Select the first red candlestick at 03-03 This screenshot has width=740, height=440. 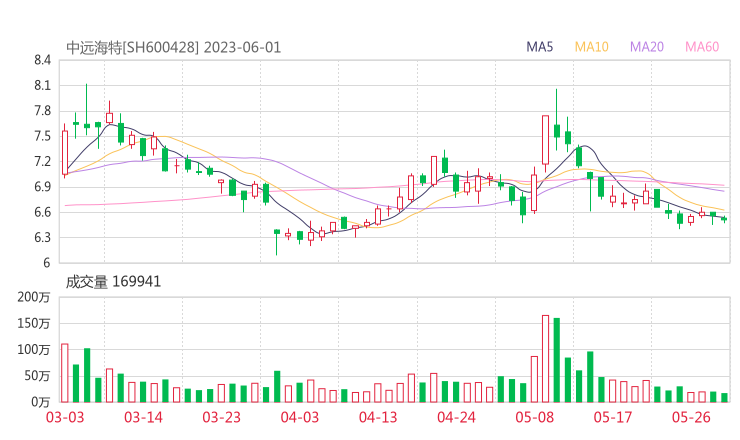point(65,152)
